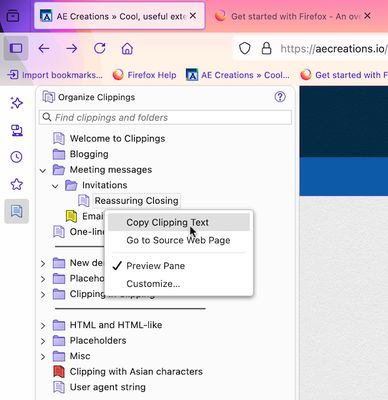Toggle the sidebar button in toolbar
This screenshot has height=400, width=388.
click(16, 48)
